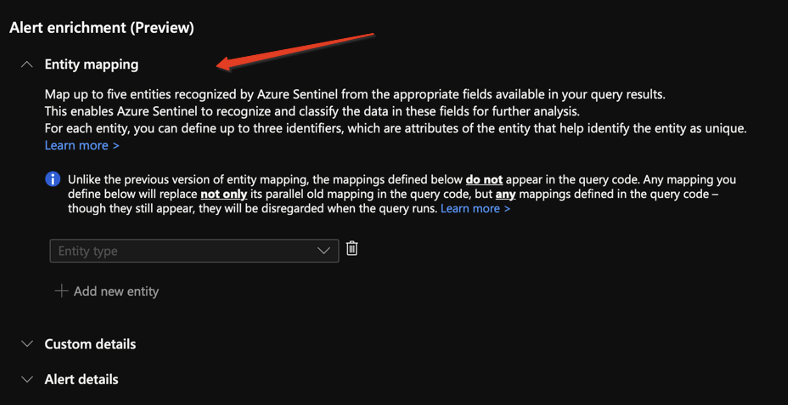Image resolution: width=788 pixels, height=405 pixels.
Task: Open Learn more link under entity description
Action: (x=82, y=146)
